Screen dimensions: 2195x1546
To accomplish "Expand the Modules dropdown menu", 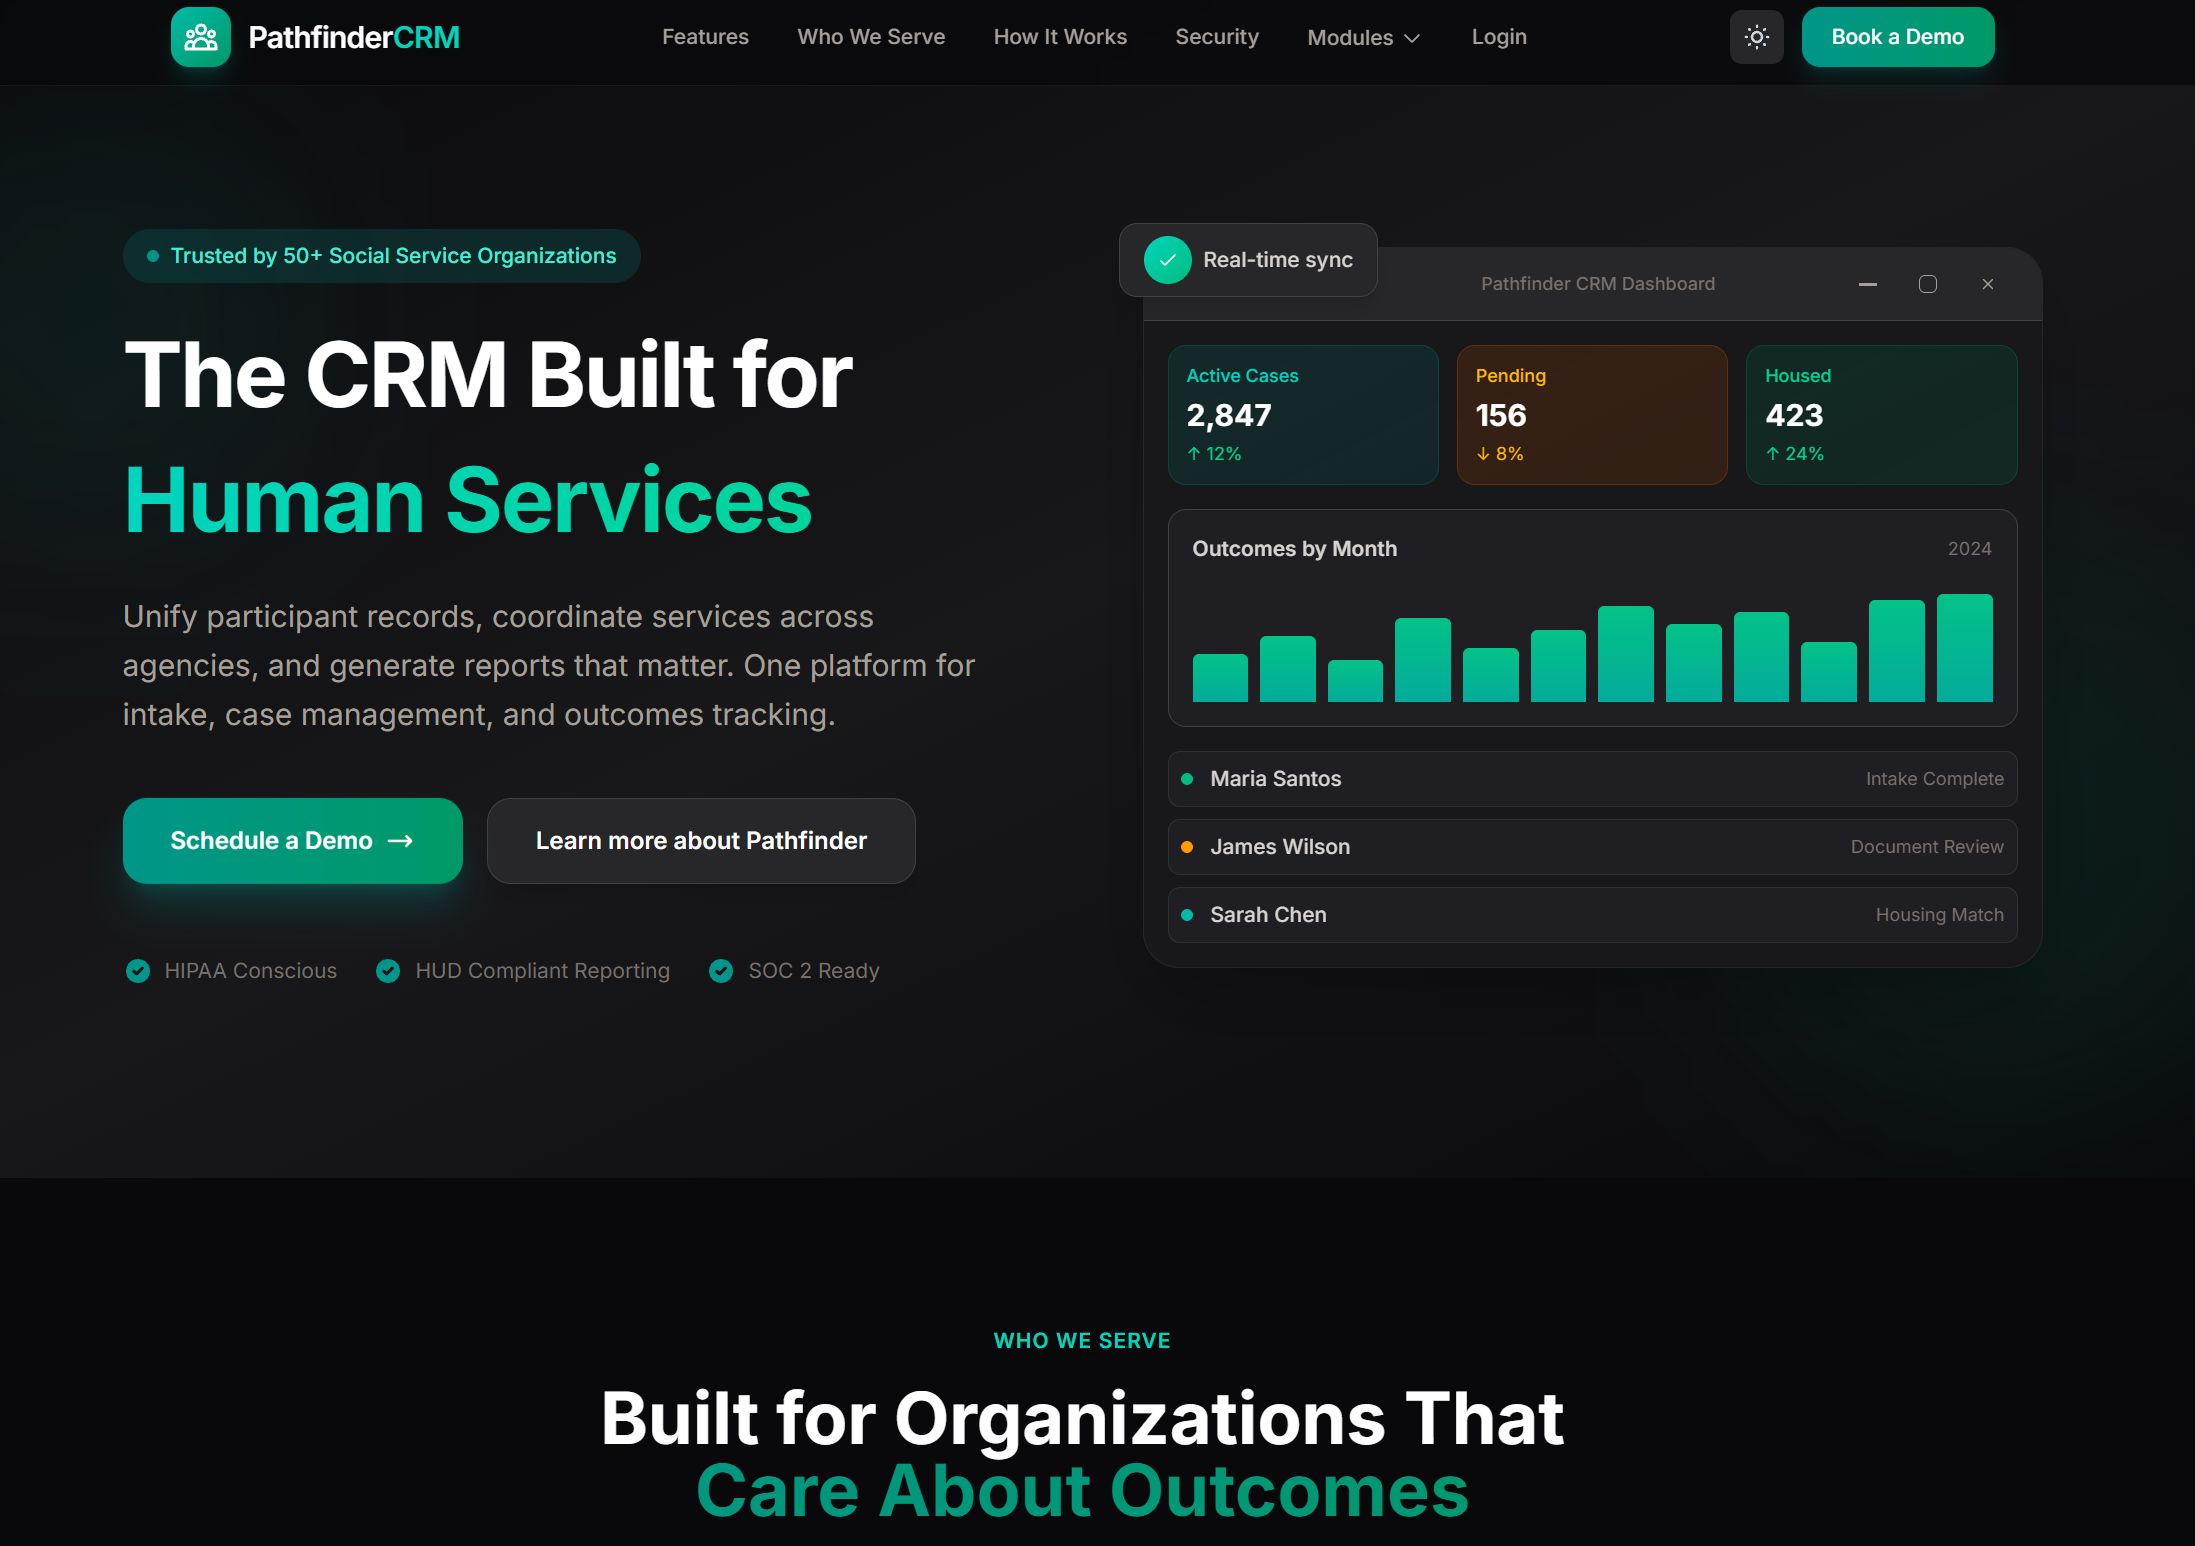I will pos(1350,38).
